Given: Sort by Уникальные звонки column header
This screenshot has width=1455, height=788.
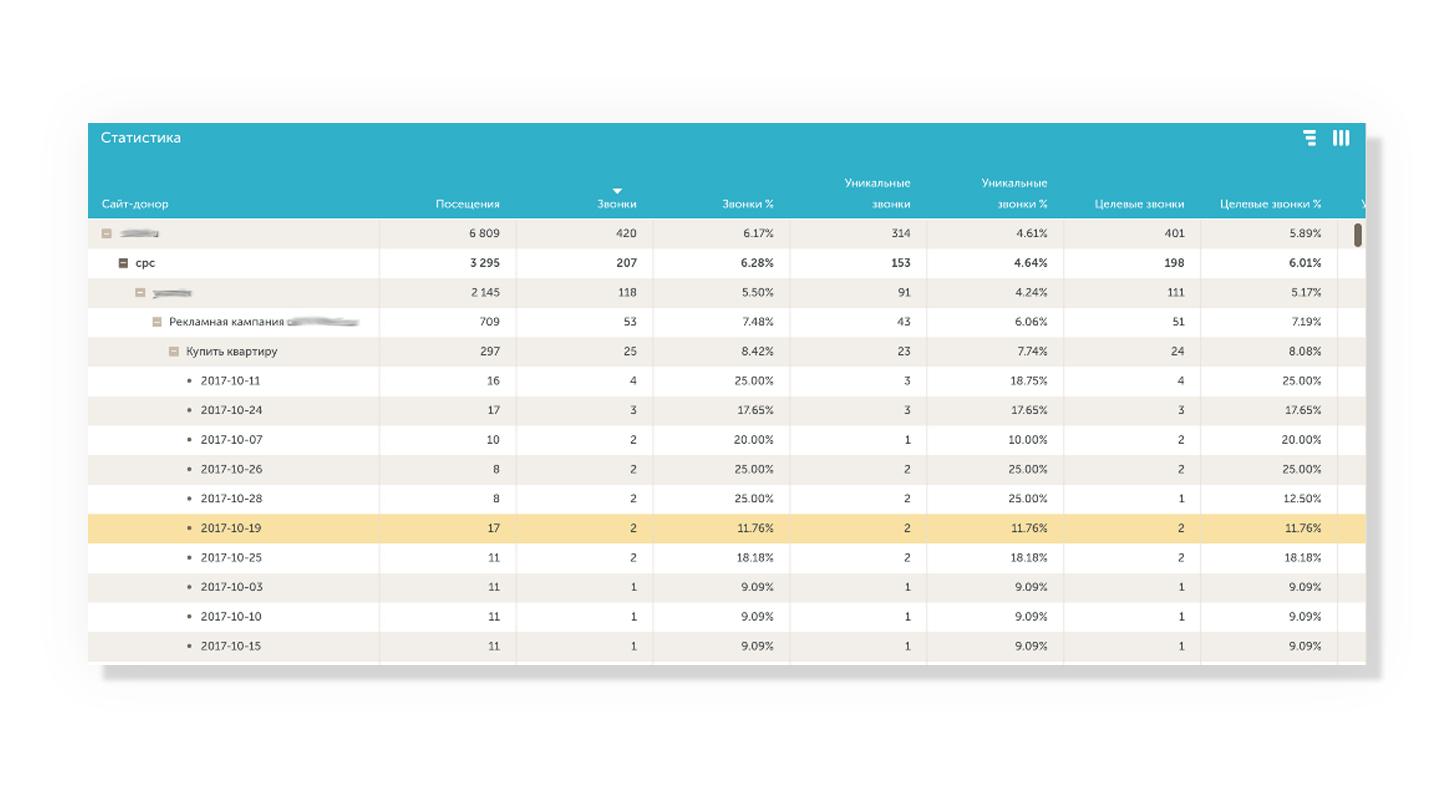Looking at the screenshot, I should [x=877, y=194].
